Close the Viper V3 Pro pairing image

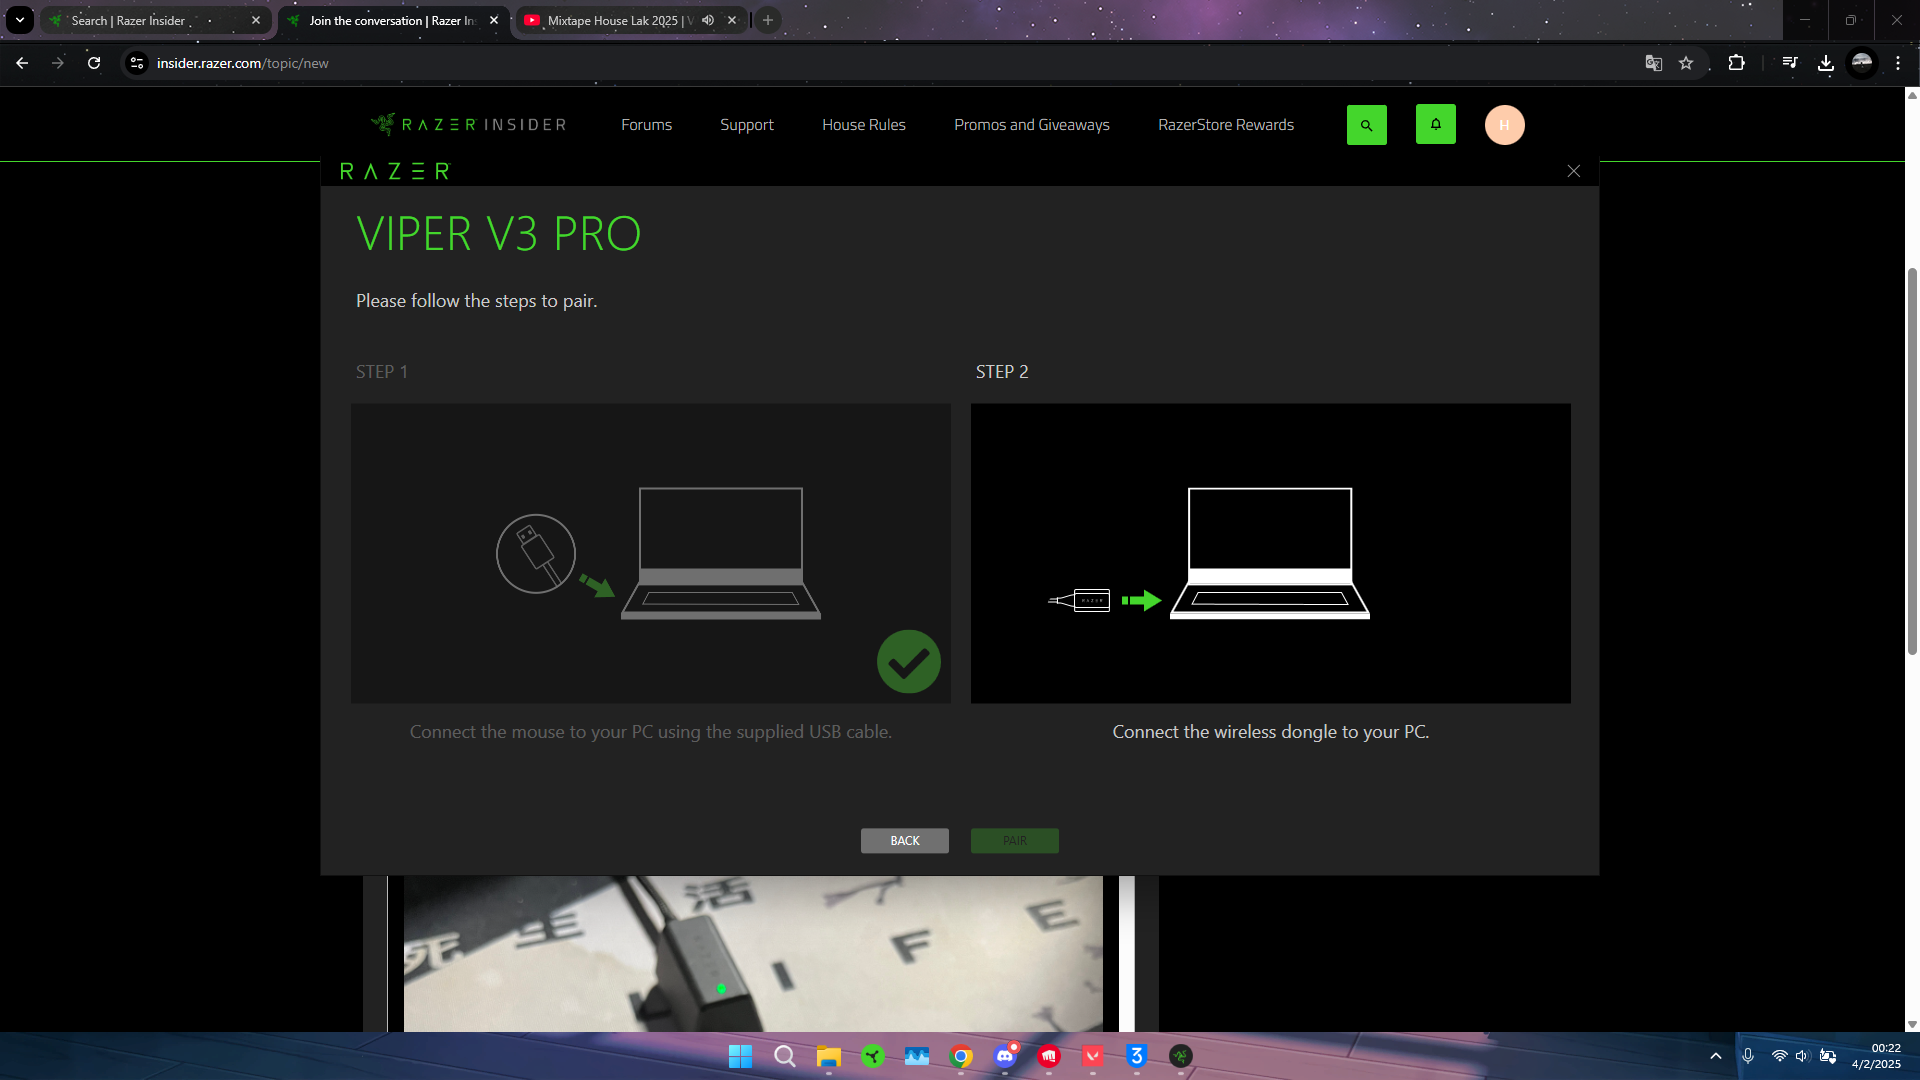[x=1573, y=171]
